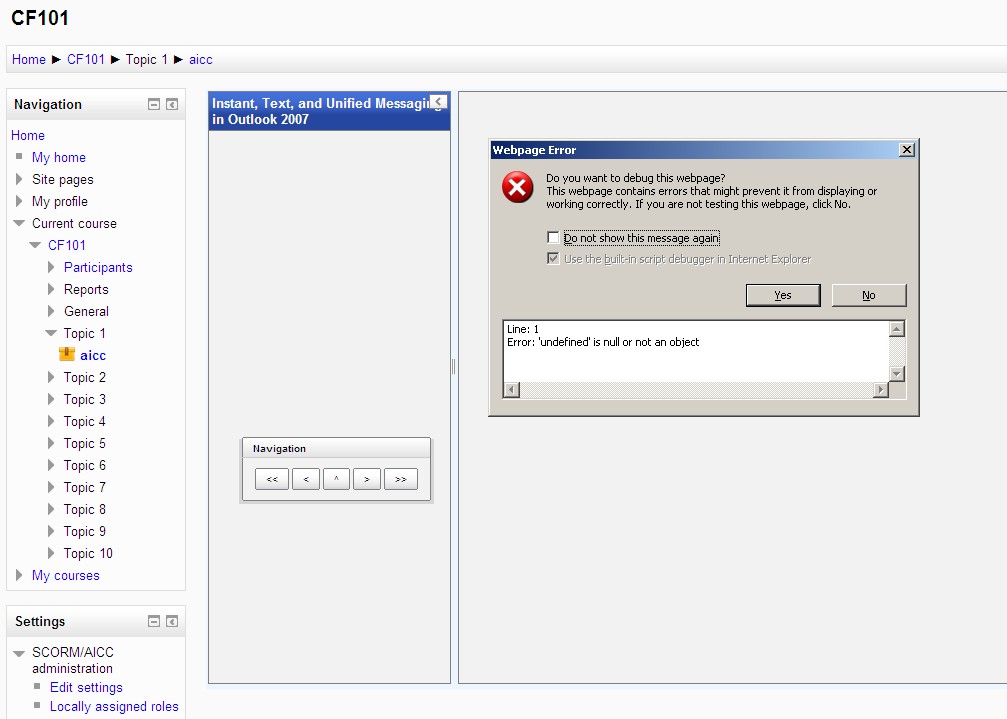Collapse SCORM/AICC administration node arrow
This screenshot has height=719, width=1007.
[19, 653]
